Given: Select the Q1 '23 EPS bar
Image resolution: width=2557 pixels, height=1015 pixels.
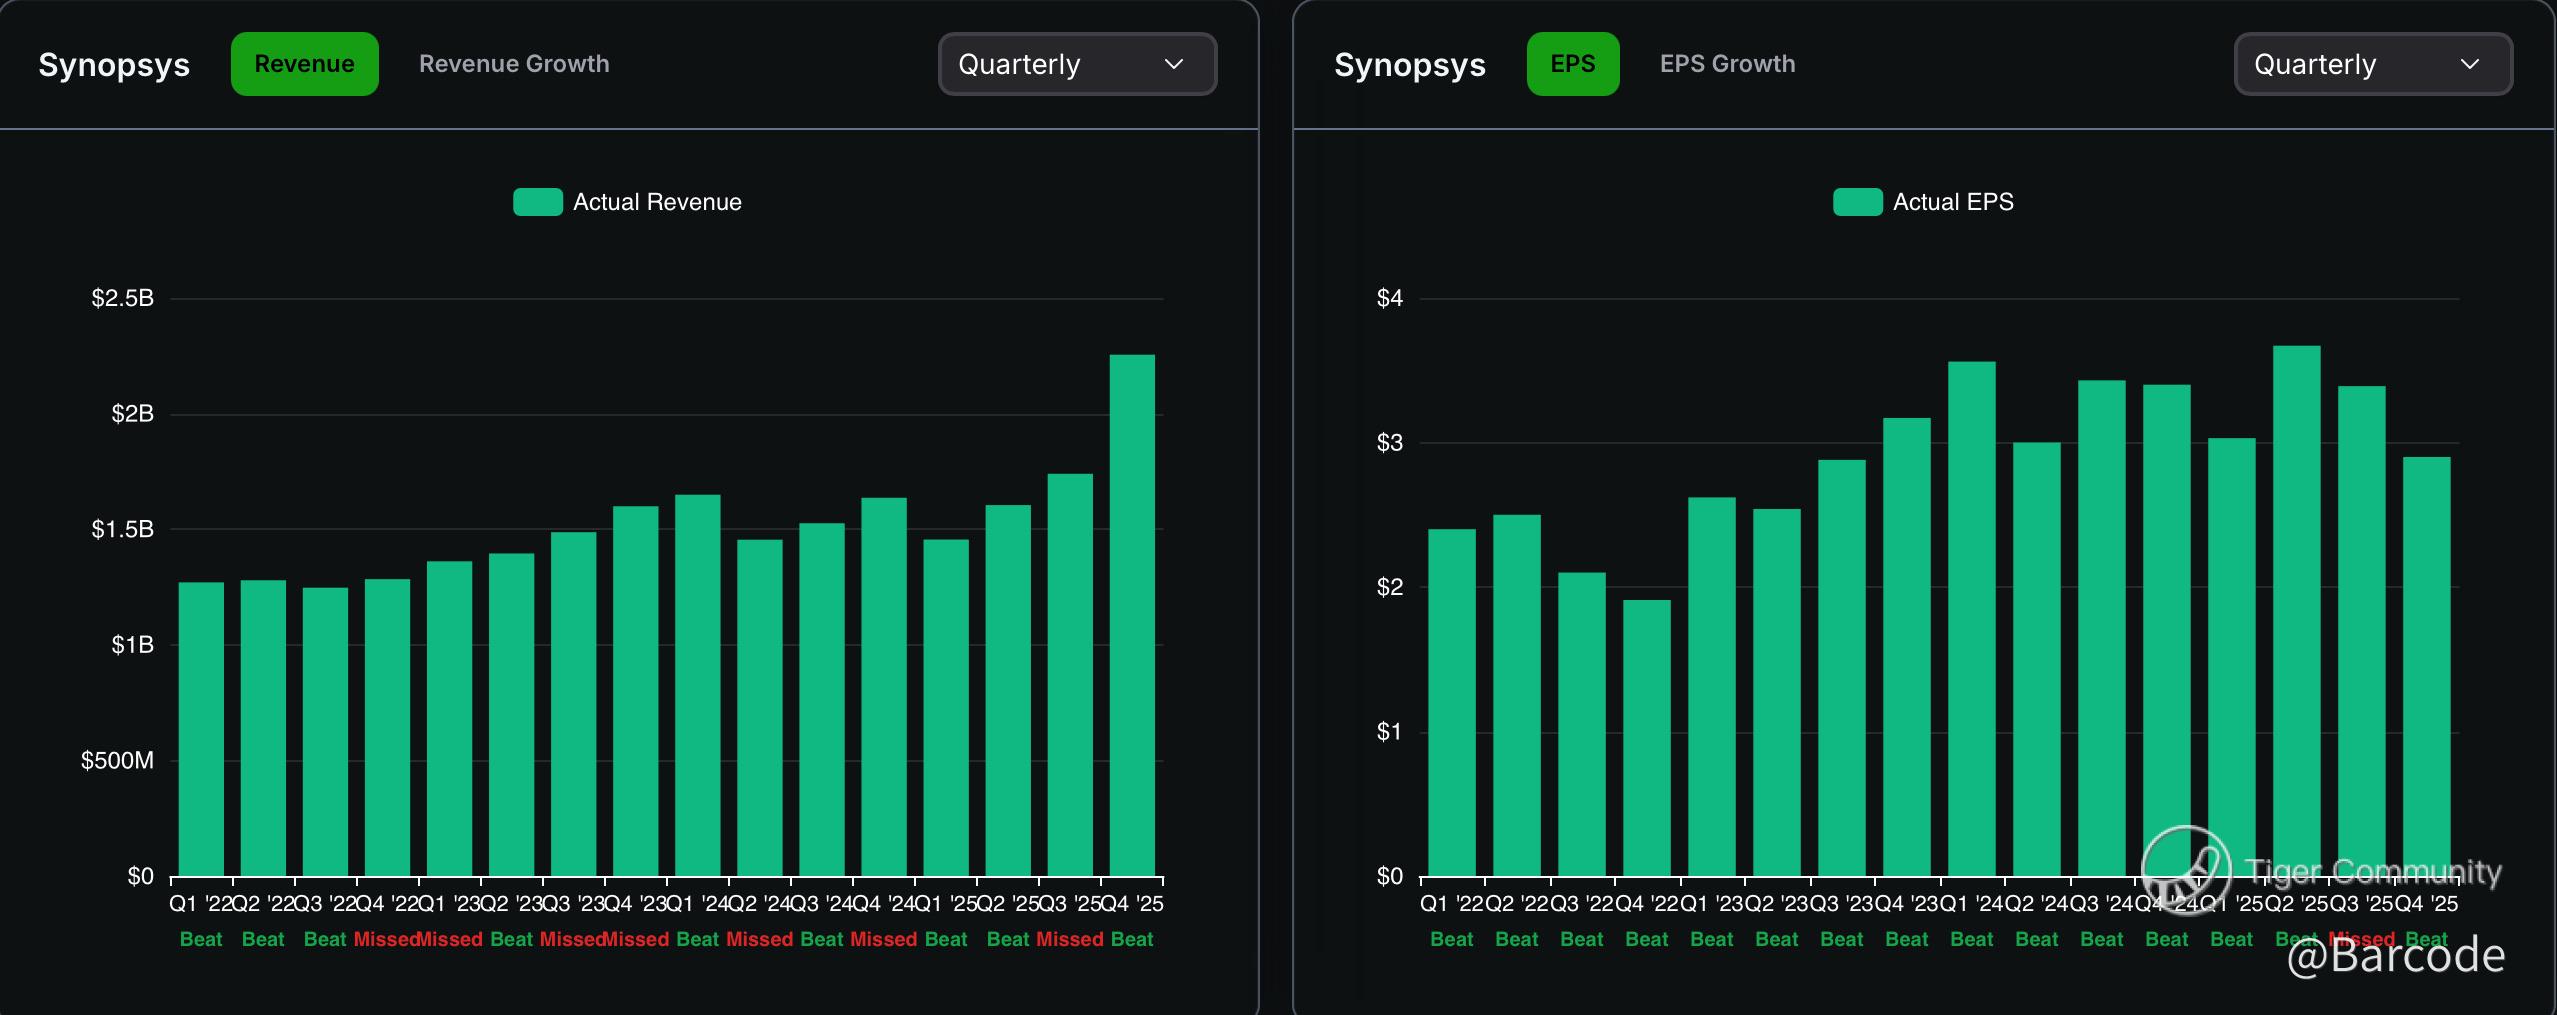Looking at the screenshot, I should [1712, 687].
